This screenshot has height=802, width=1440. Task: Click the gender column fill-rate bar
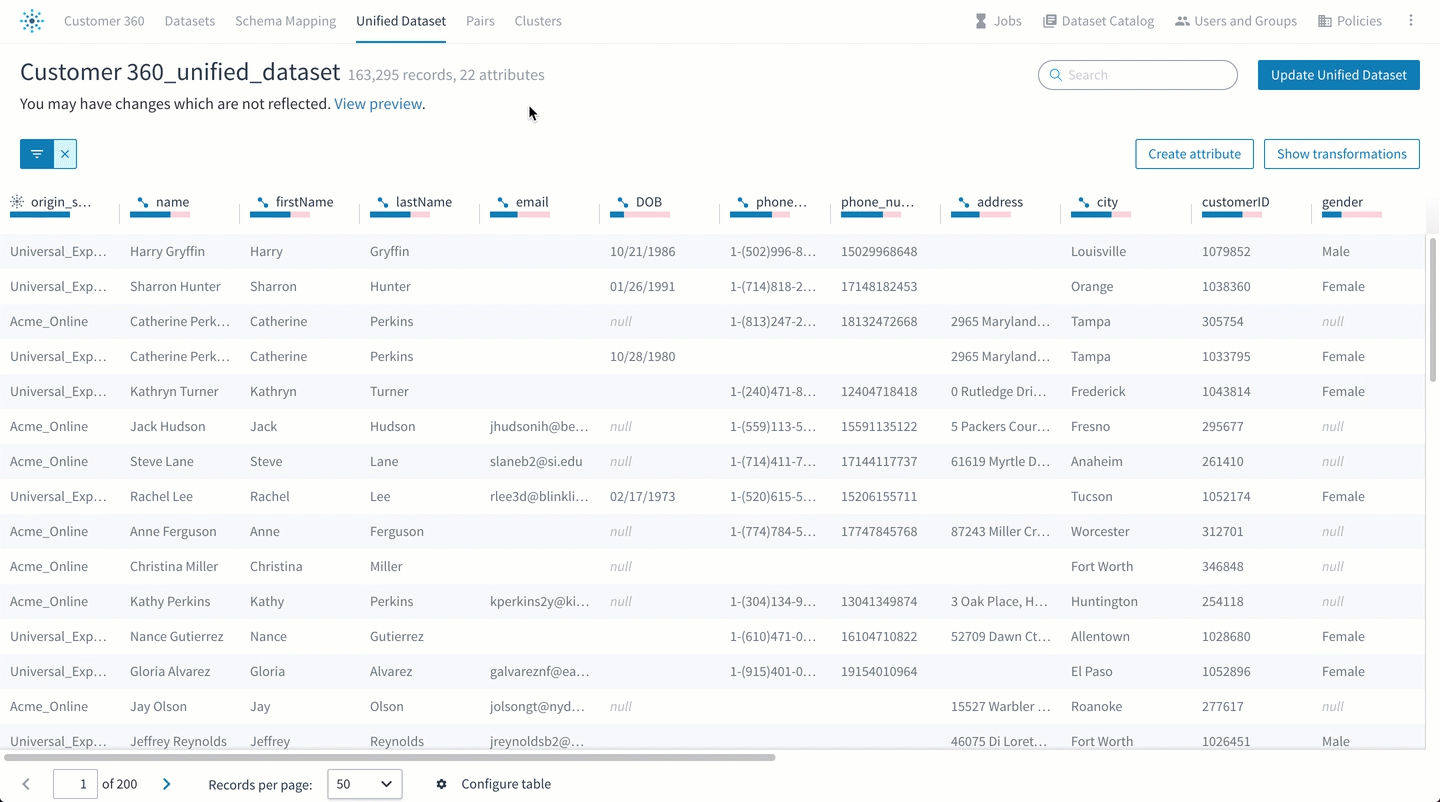click(x=1352, y=214)
